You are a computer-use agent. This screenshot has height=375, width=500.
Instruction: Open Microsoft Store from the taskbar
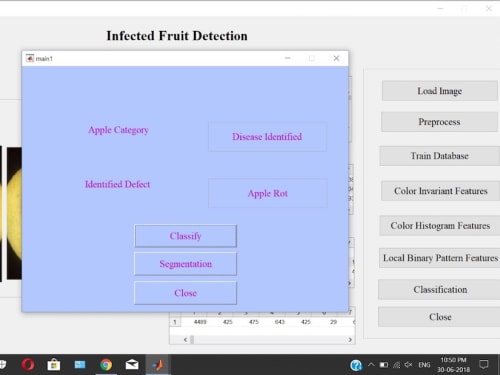(x=54, y=365)
